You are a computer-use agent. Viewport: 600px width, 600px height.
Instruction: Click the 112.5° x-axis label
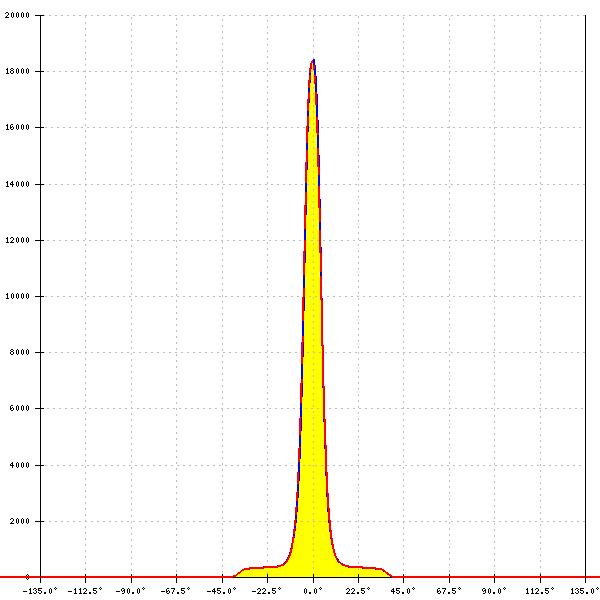540,590
